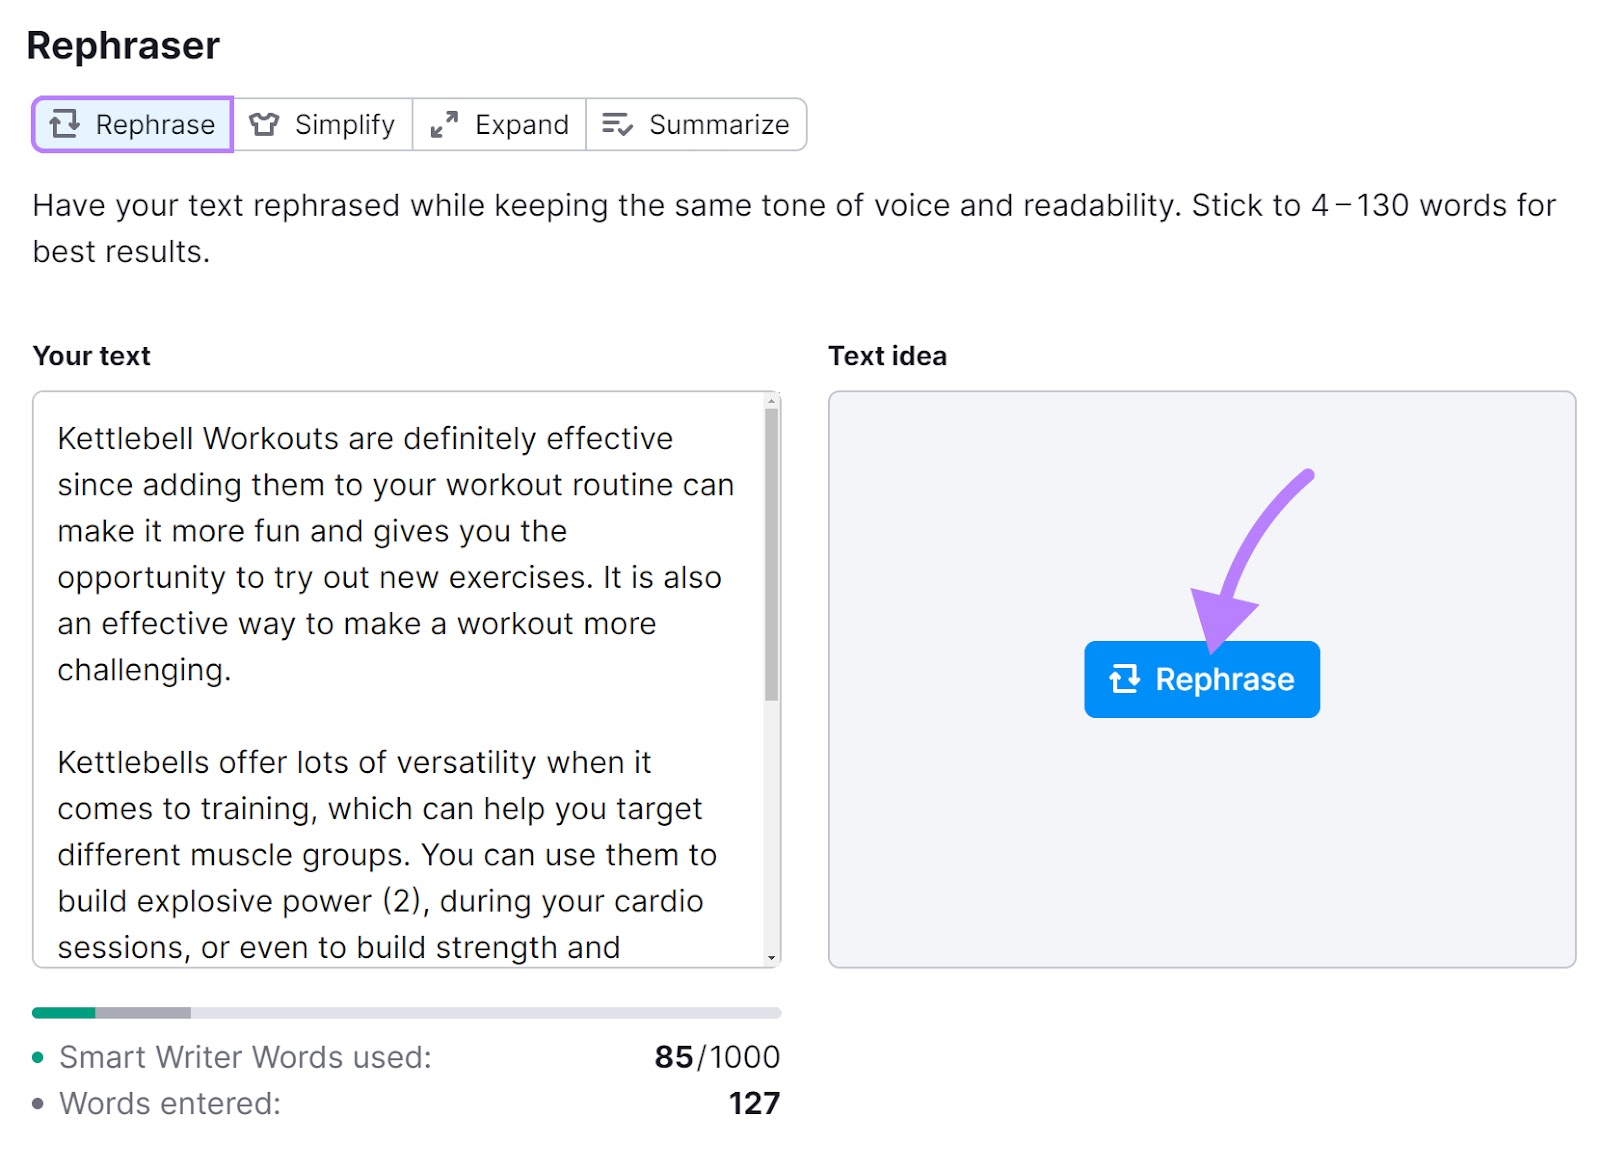The width and height of the screenshot is (1600, 1171).
Task: Click the green bullet beside Smart Writer Words used
Action: (x=38, y=1057)
